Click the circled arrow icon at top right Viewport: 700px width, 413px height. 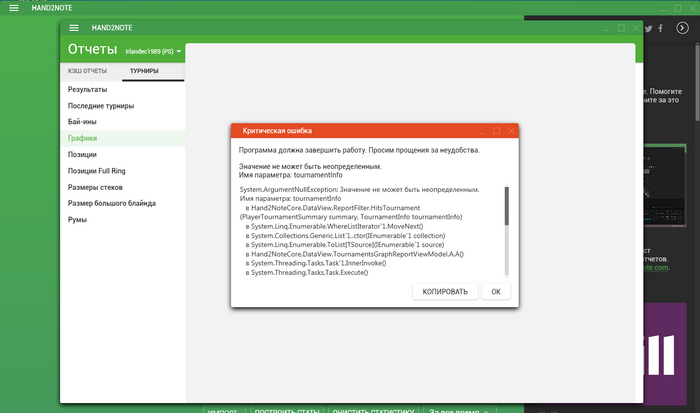pos(682,28)
